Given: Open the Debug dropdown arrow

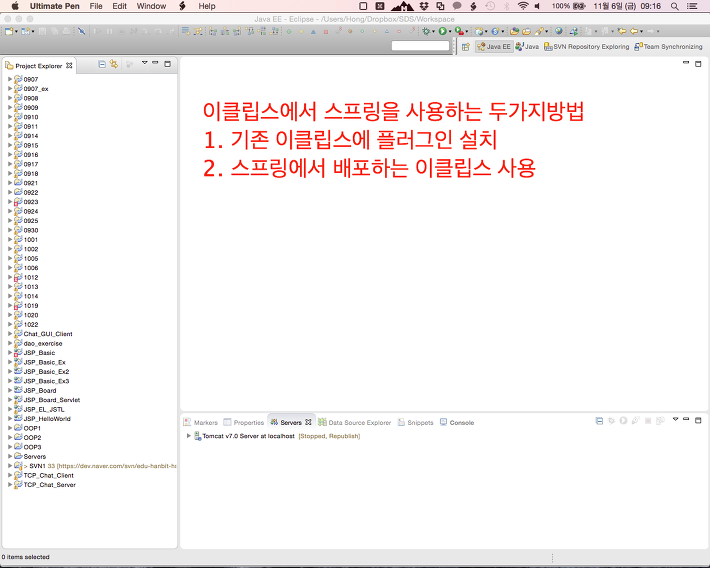Looking at the screenshot, I should 433,32.
